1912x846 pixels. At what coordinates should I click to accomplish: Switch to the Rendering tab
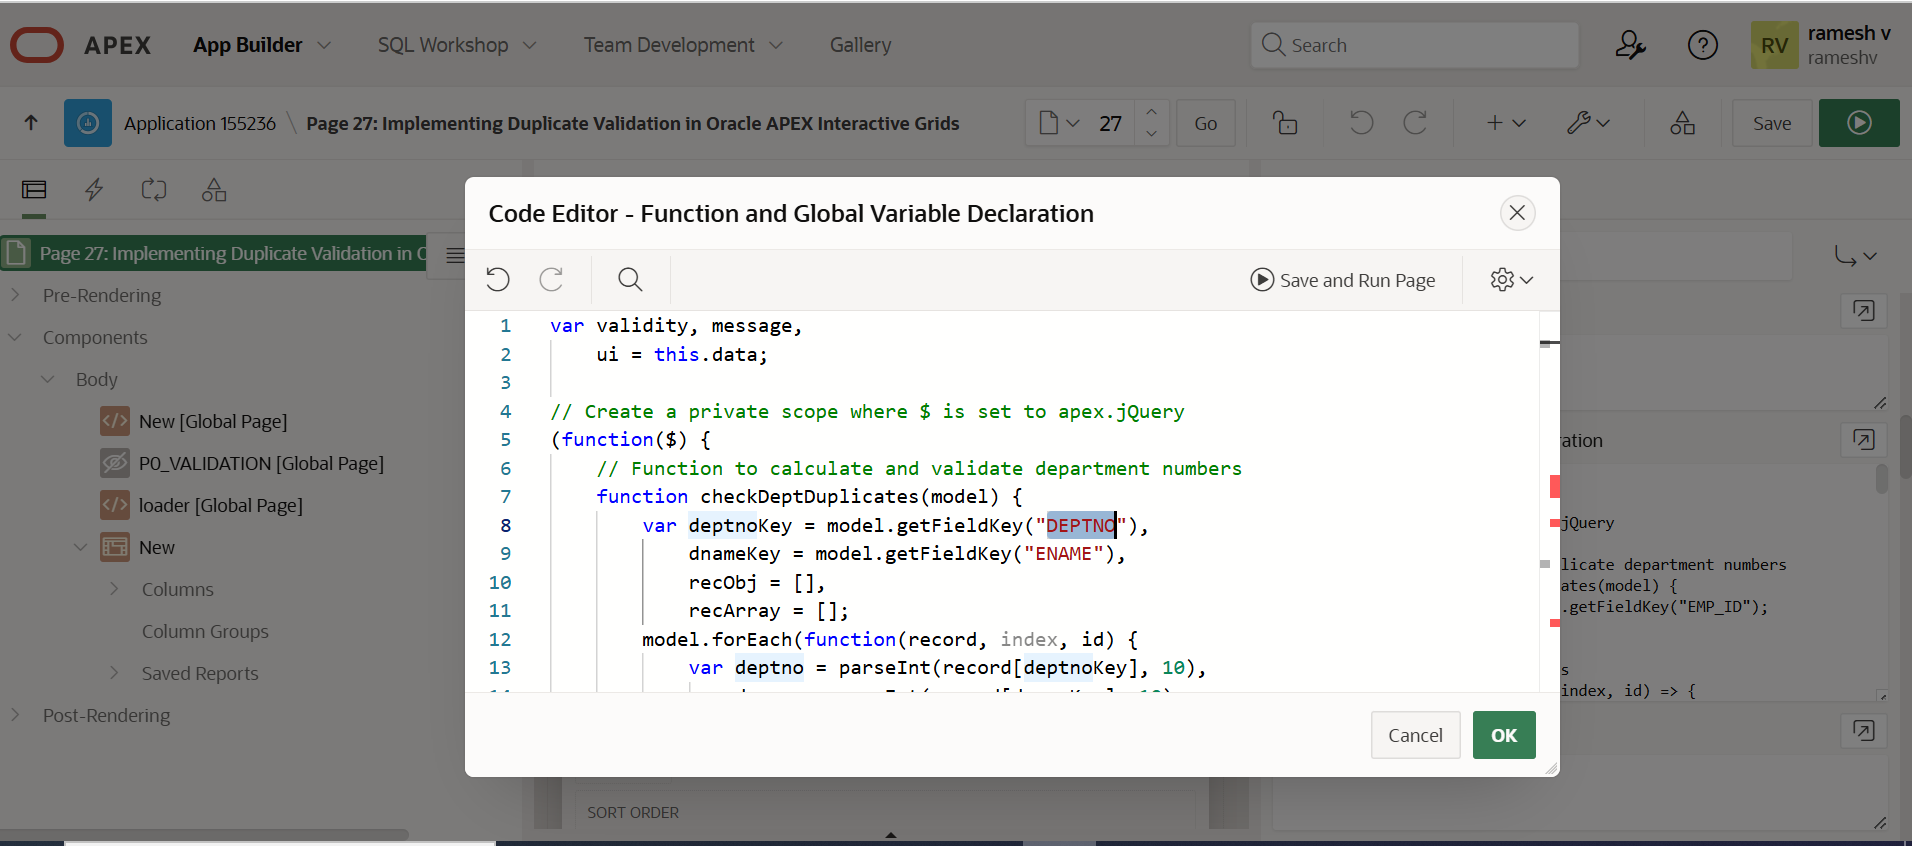click(34, 189)
